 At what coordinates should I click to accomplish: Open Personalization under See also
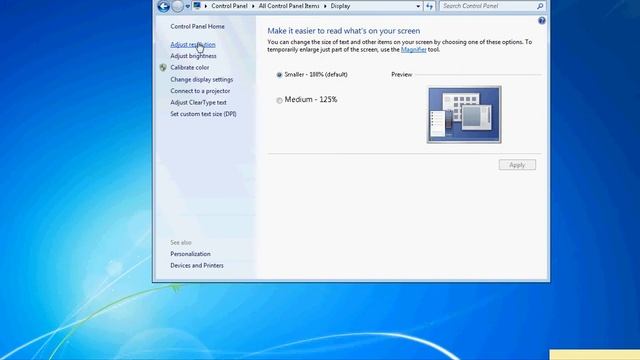(x=191, y=254)
